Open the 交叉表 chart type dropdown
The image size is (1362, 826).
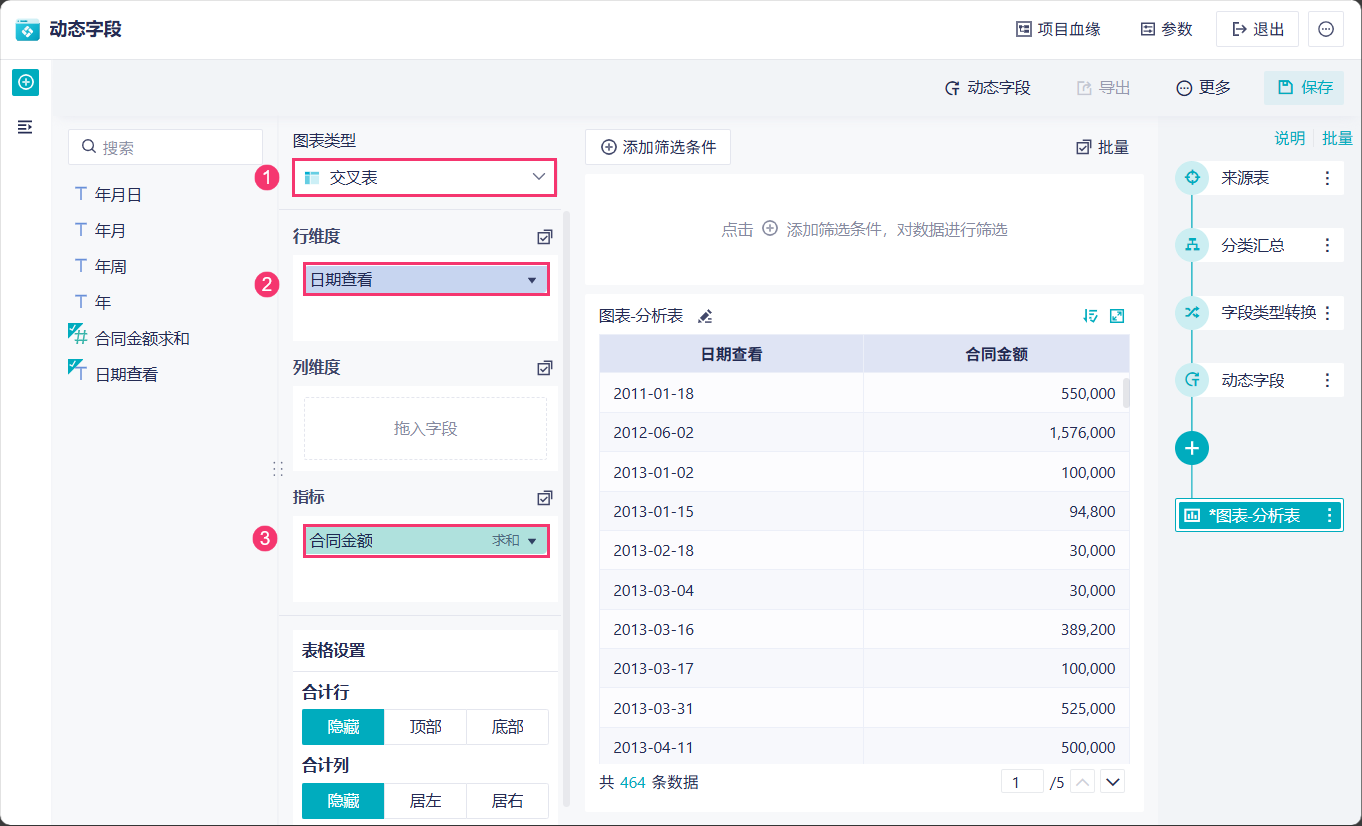click(425, 178)
